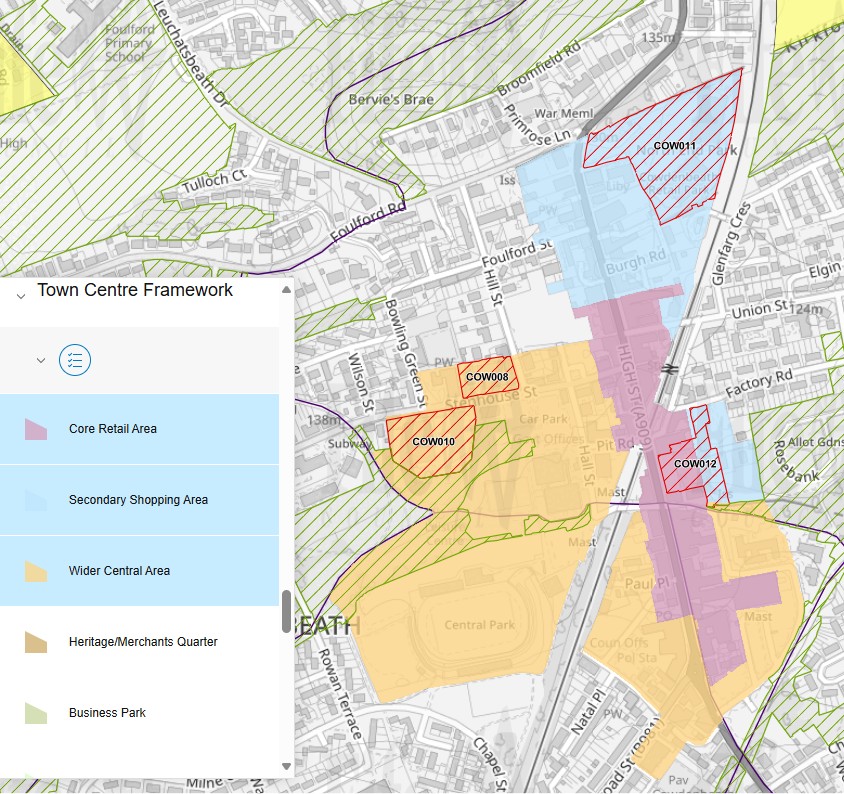The height and width of the screenshot is (794, 844).
Task: Click the legend panel scroll-down arrow
Action: tap(287, 766)
